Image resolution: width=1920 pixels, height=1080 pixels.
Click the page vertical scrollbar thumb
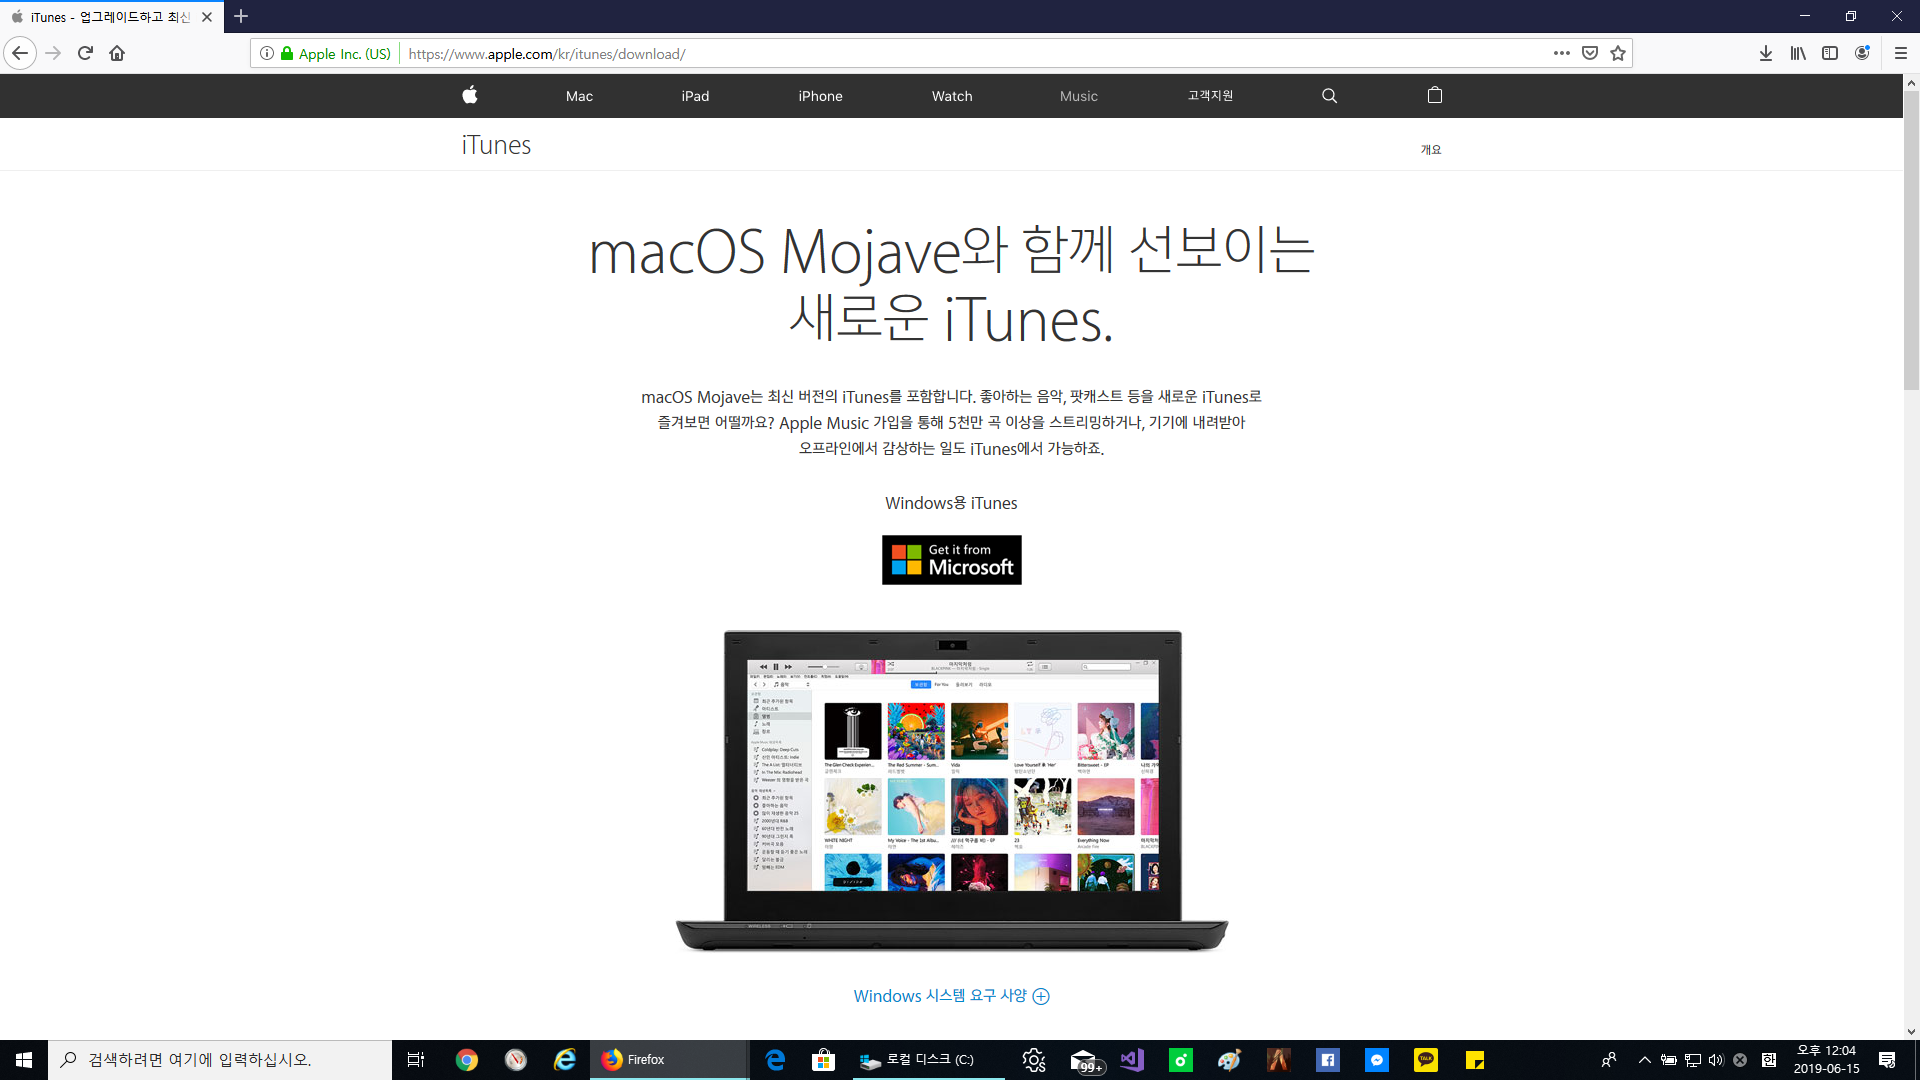[x=1911, y=240]
